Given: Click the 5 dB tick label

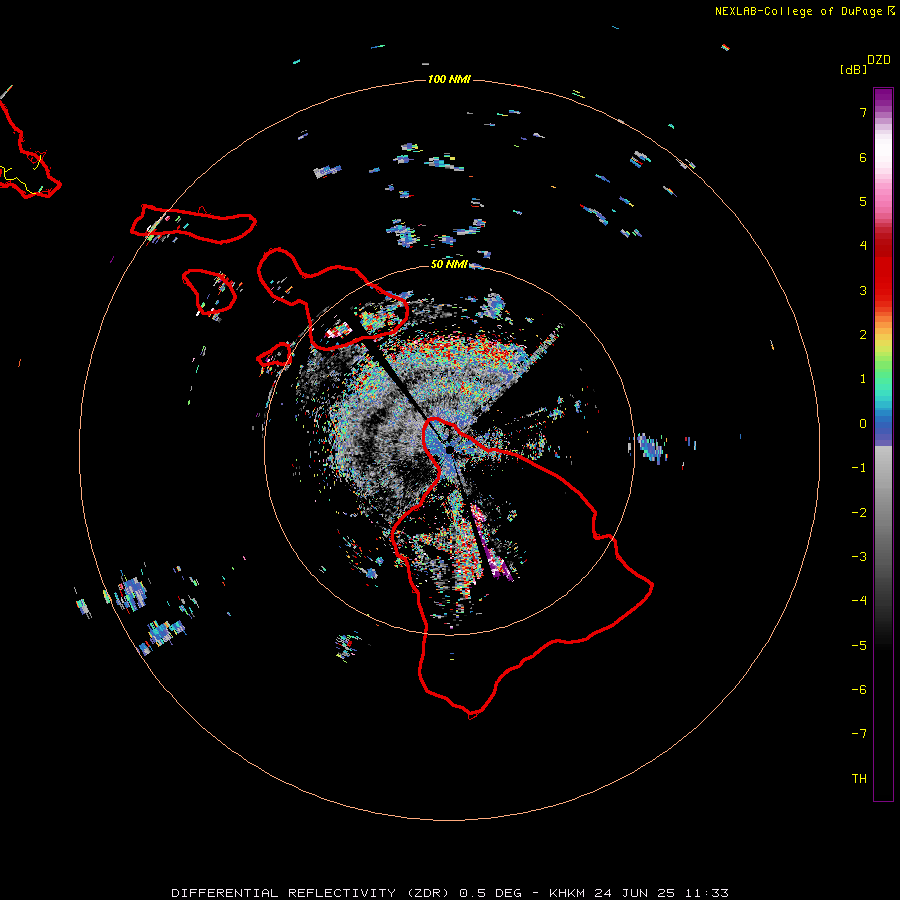Looking at the screenshot, I should click(863, 201).
